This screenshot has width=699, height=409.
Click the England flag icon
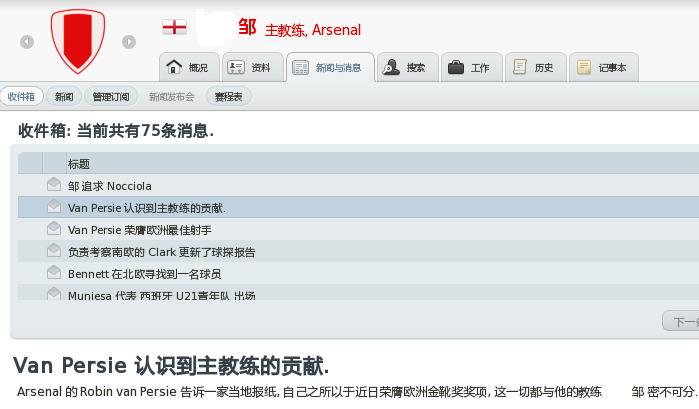click(174, 27)
